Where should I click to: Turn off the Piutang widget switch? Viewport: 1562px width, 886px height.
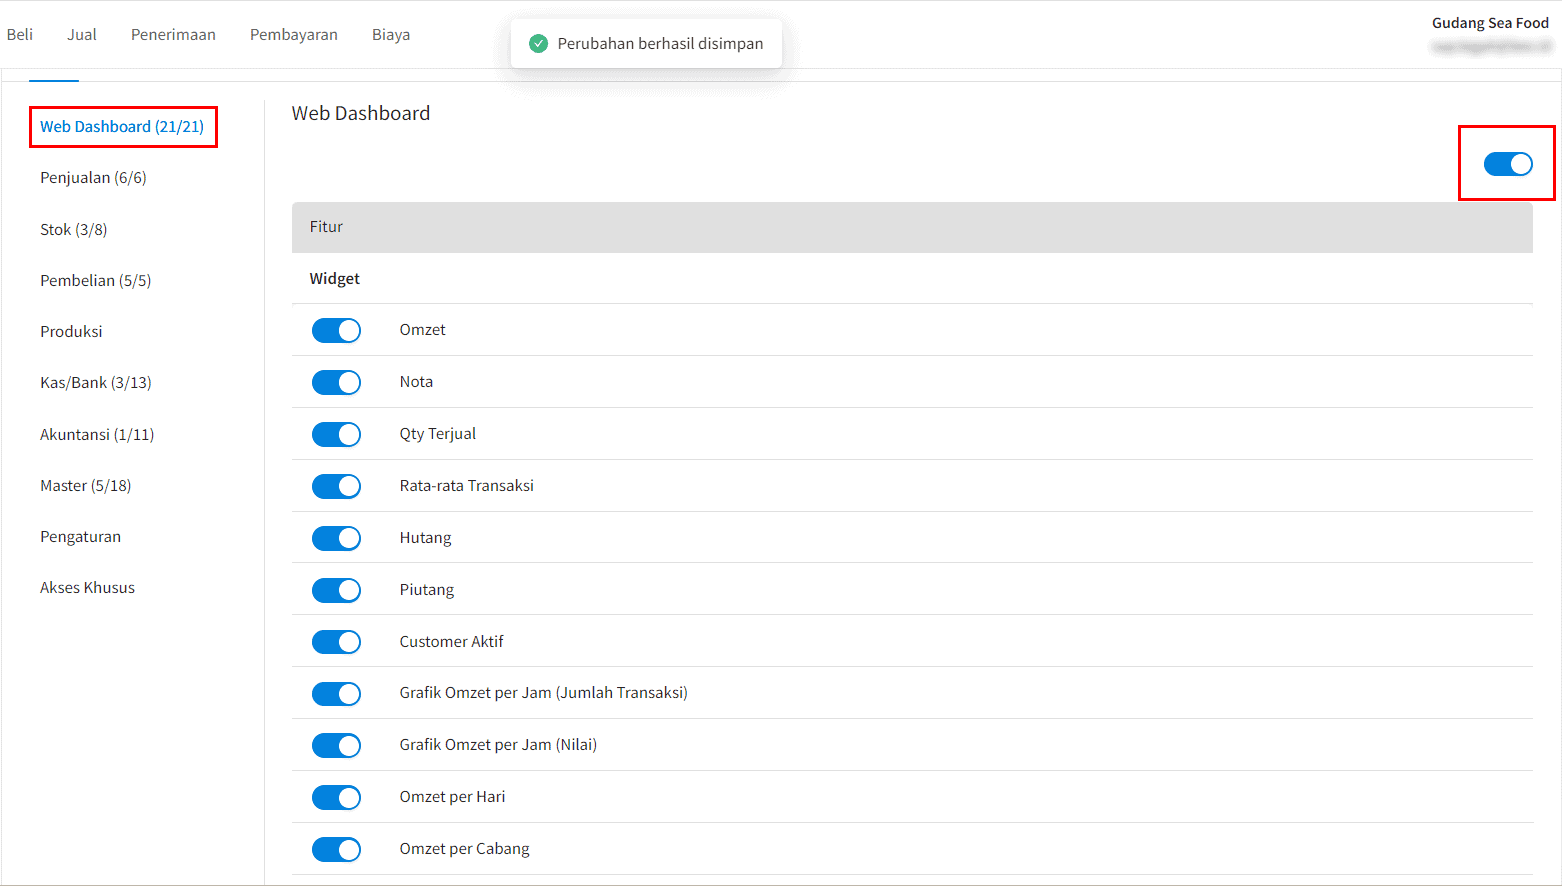(x=336, y=590)
